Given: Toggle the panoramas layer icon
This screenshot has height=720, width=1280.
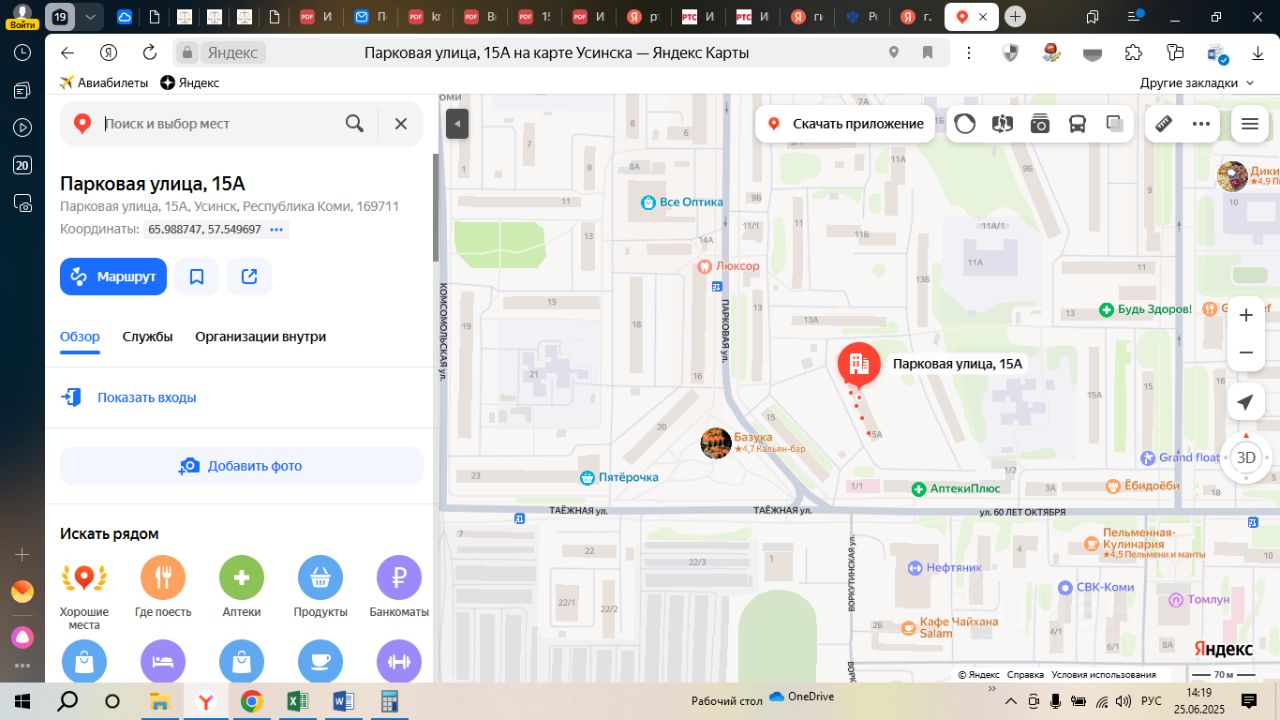Looking at the screenshot, I should click(1002, 124).
